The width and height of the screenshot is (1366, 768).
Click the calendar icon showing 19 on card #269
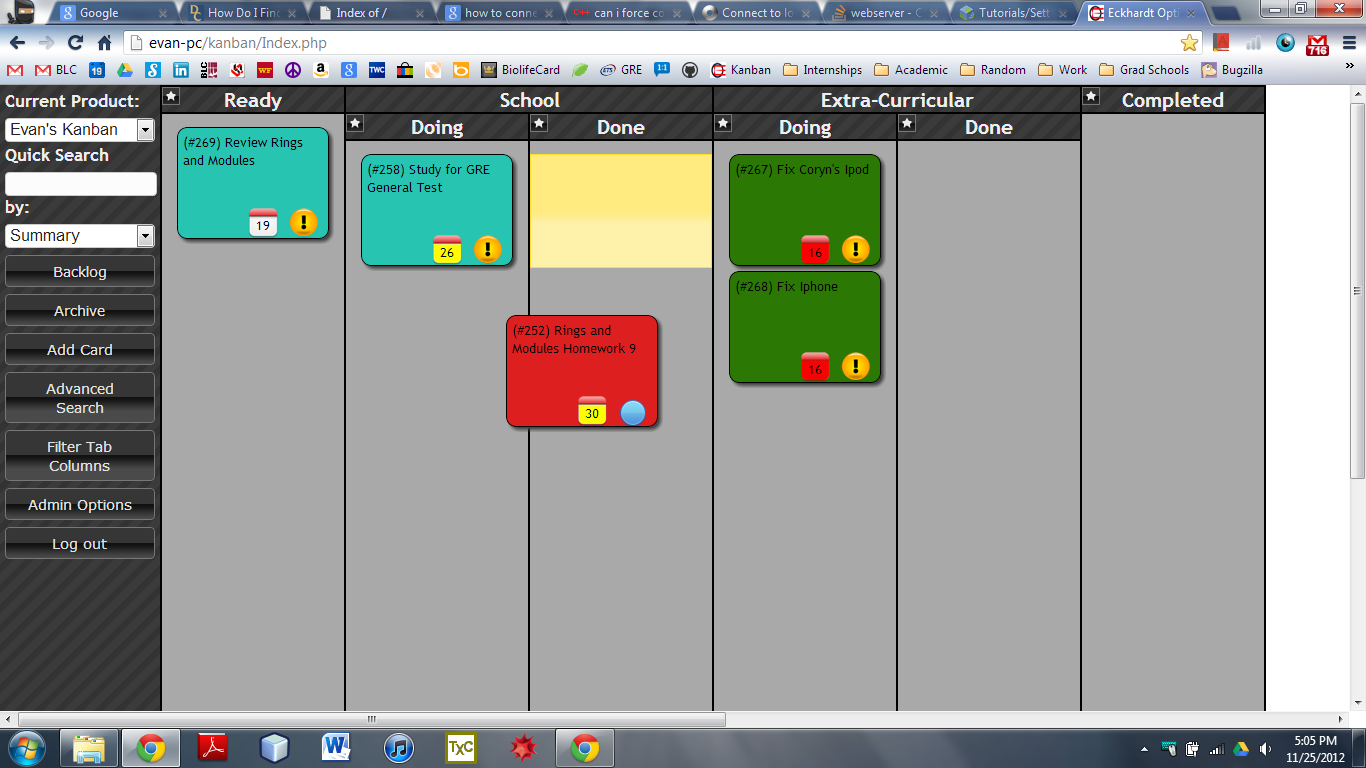pyautogui.click(x=263, y=222)
